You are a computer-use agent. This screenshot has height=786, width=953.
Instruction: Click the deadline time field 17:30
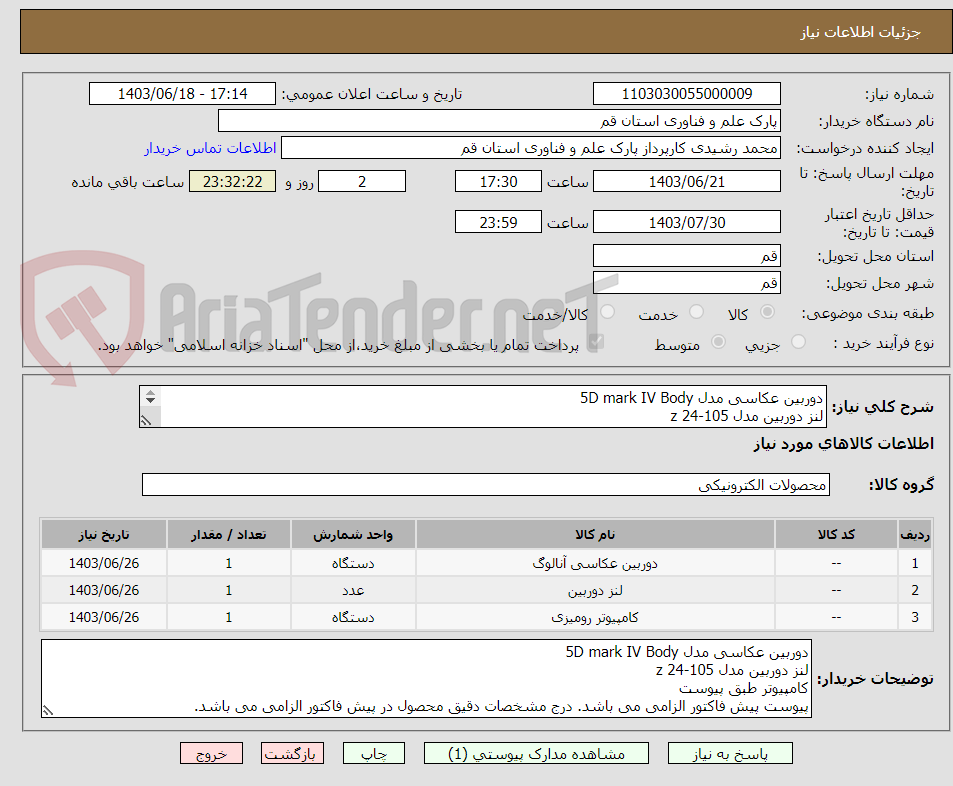click(498, 181)
